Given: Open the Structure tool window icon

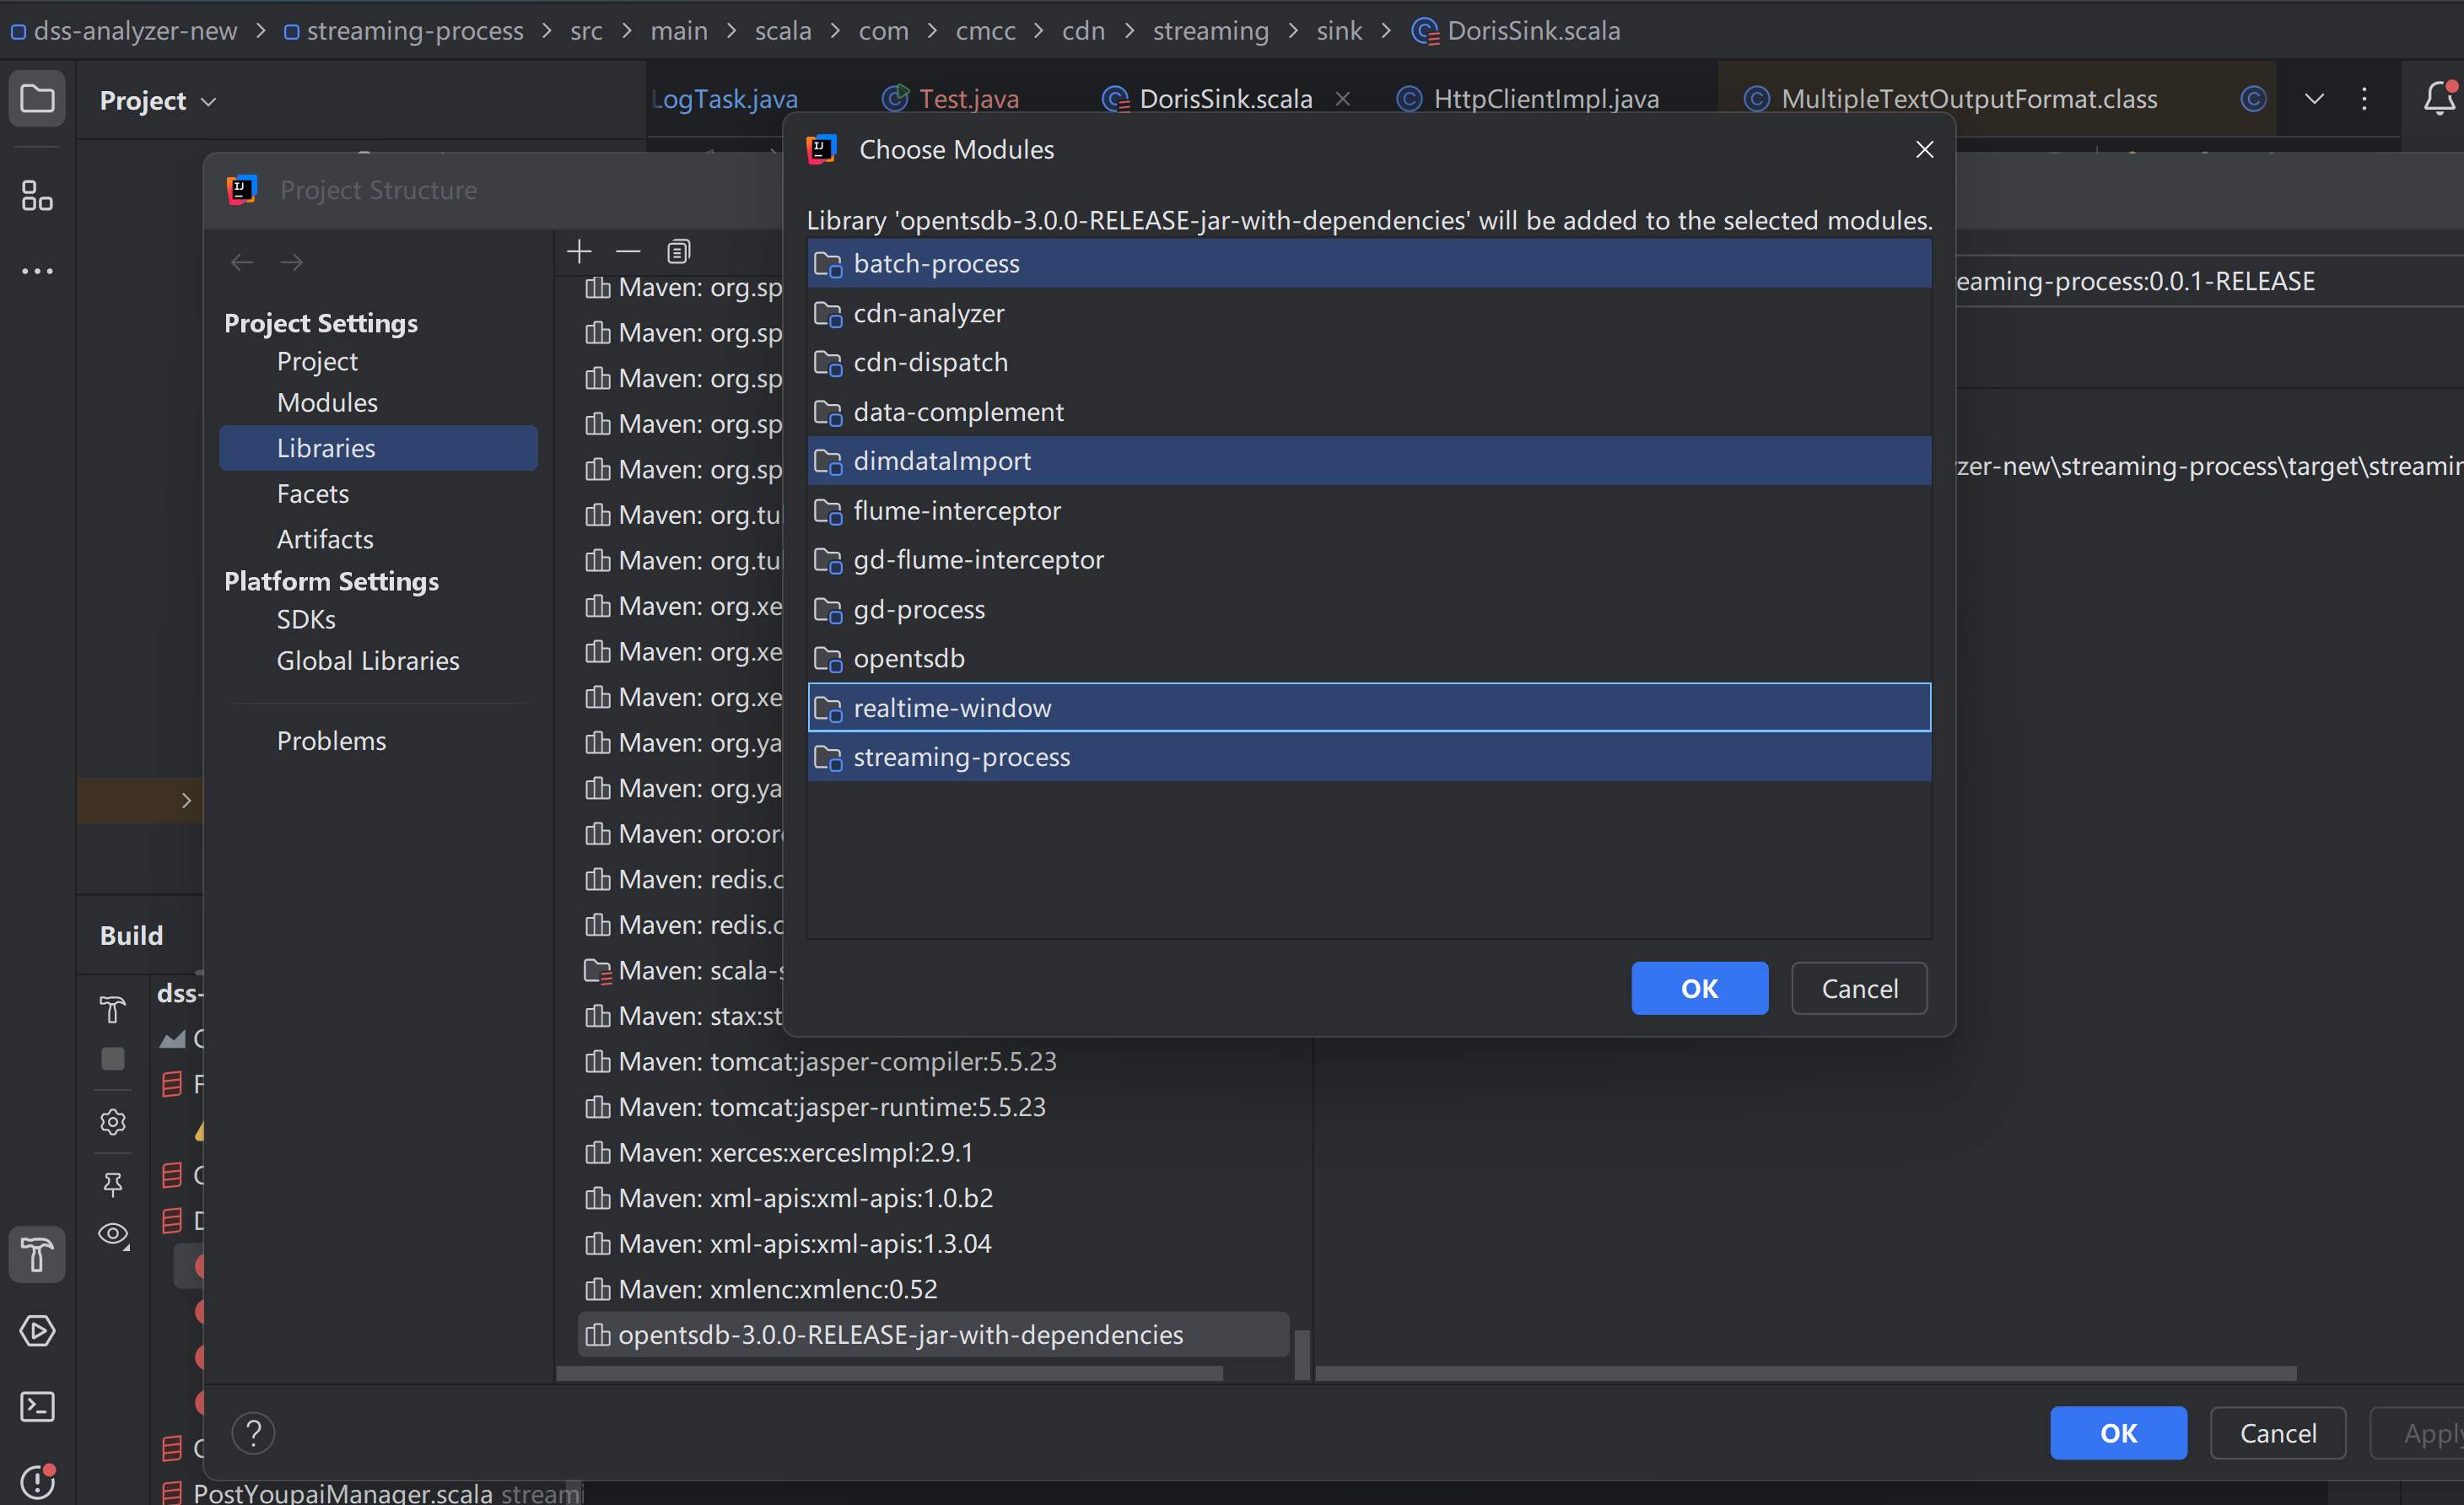Looking at the screenshot, I should click(37, 196).
